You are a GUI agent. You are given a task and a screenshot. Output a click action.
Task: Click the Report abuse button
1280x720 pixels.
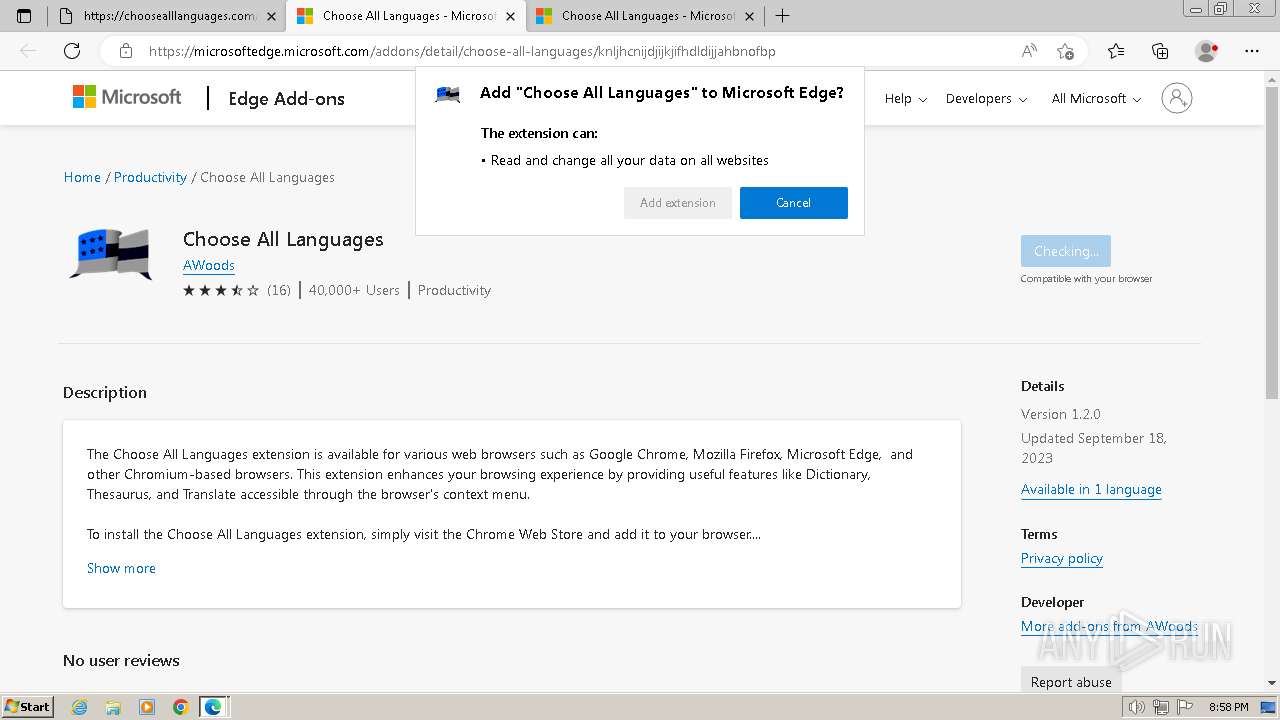pyautogui.click(x=1071, y=682)
